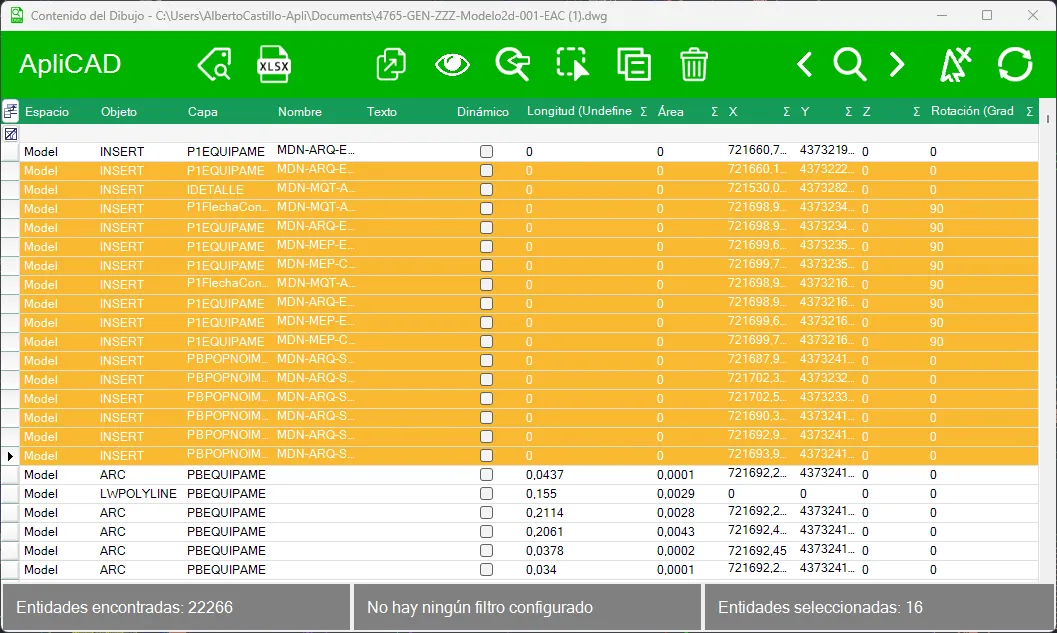Sort by the Espacio column header
The height and width of the screenshot is (633, 1057).
[47, 112]
